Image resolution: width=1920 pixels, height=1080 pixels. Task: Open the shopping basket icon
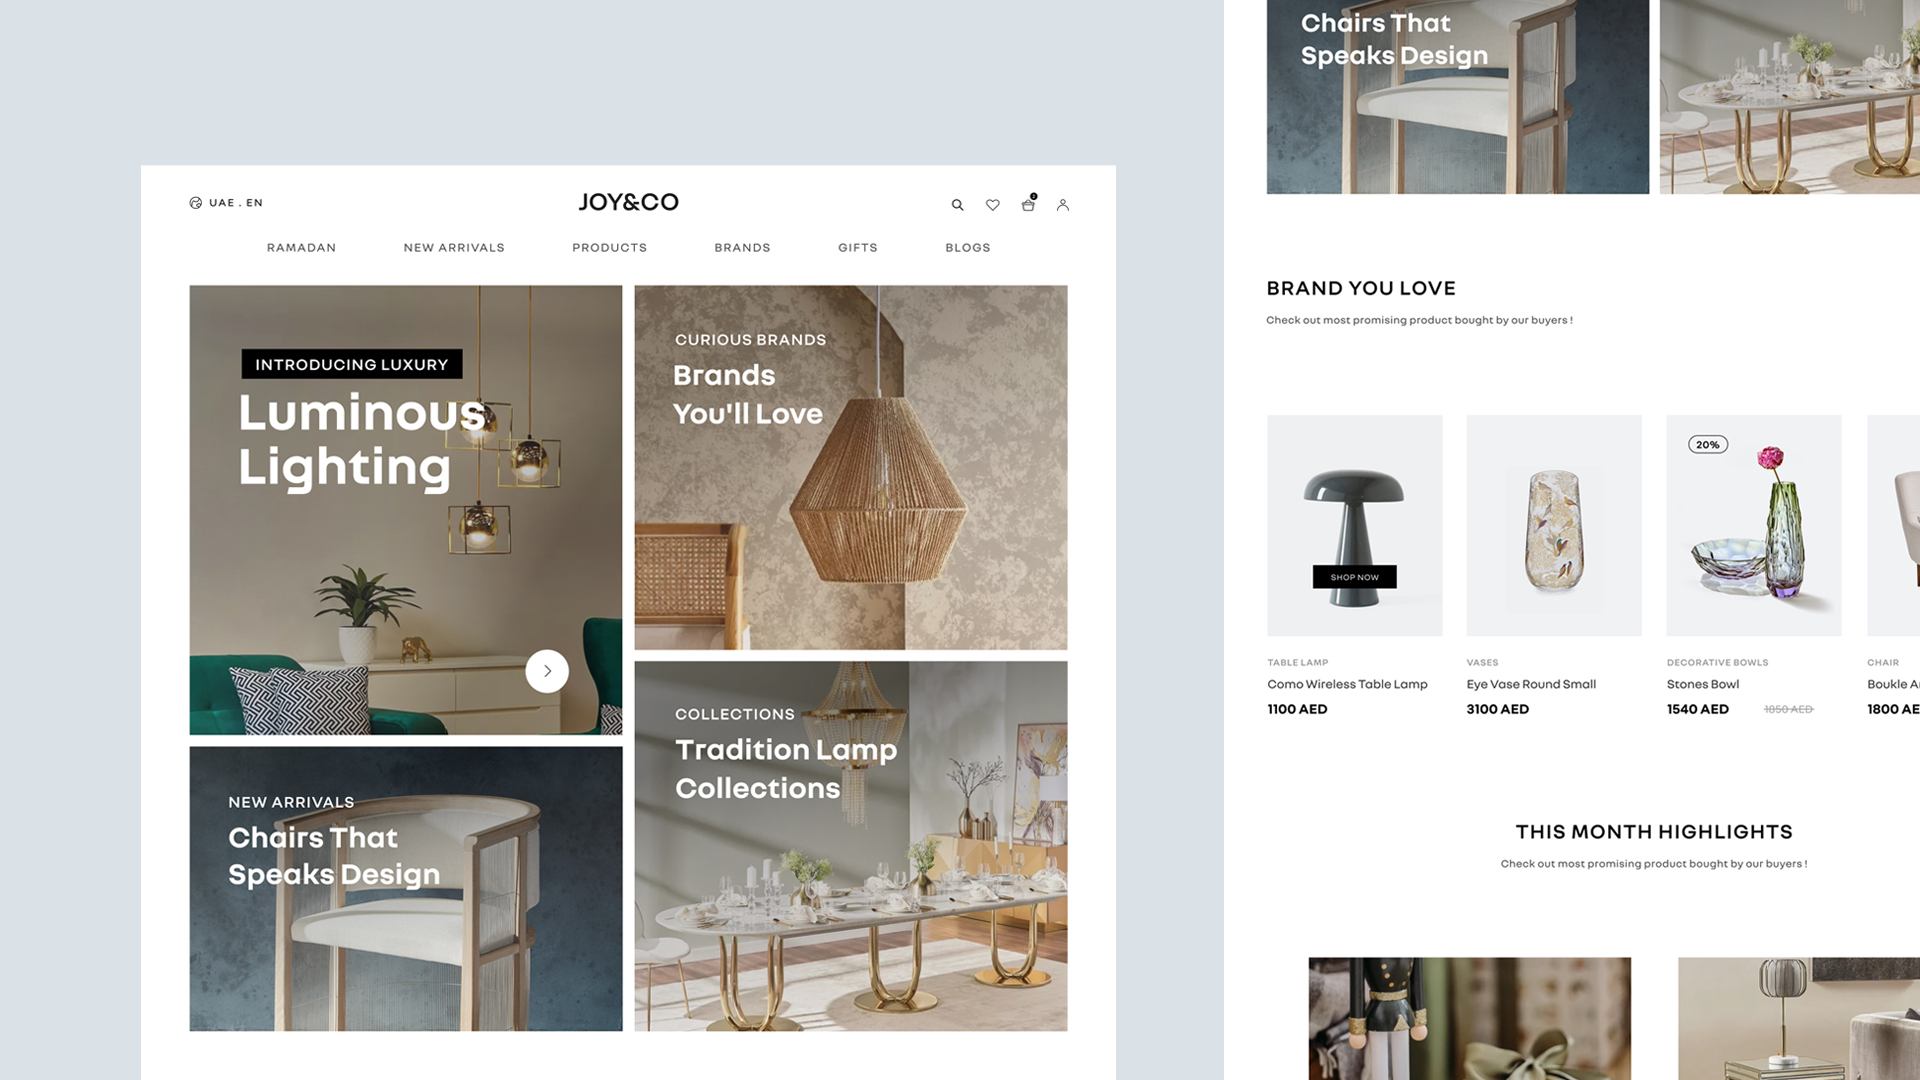[x=1028, y=204]
